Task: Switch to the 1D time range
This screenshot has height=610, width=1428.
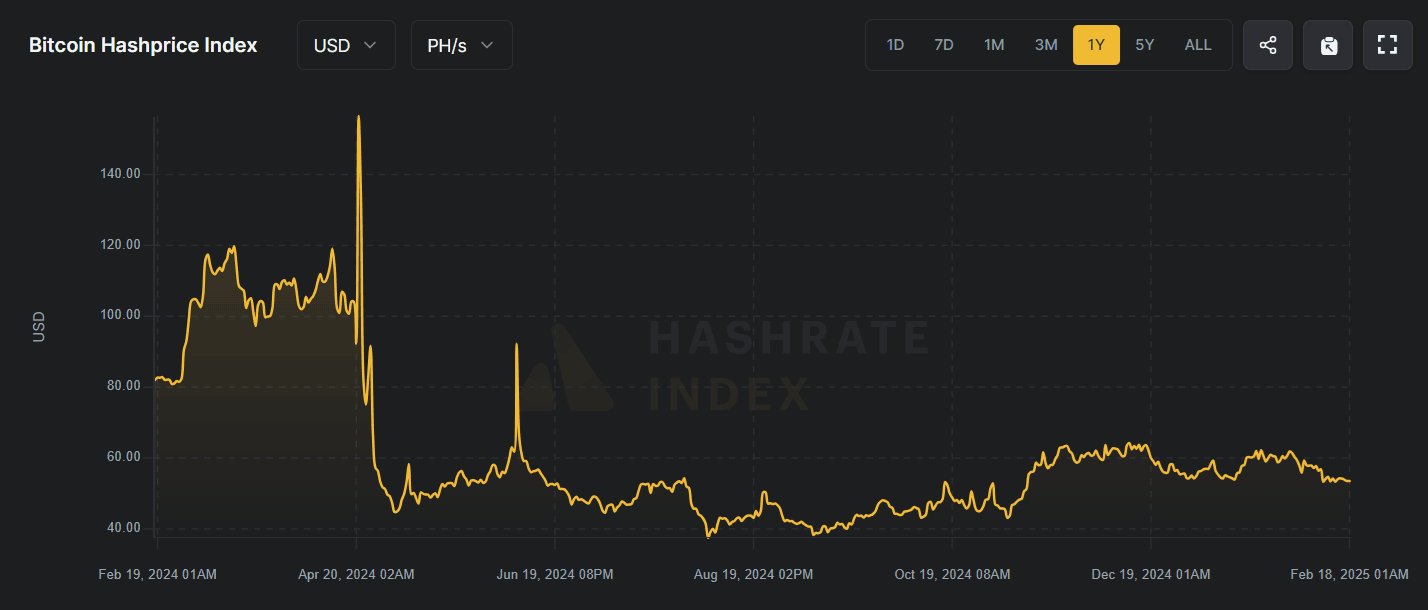Action: click(895, 45)
